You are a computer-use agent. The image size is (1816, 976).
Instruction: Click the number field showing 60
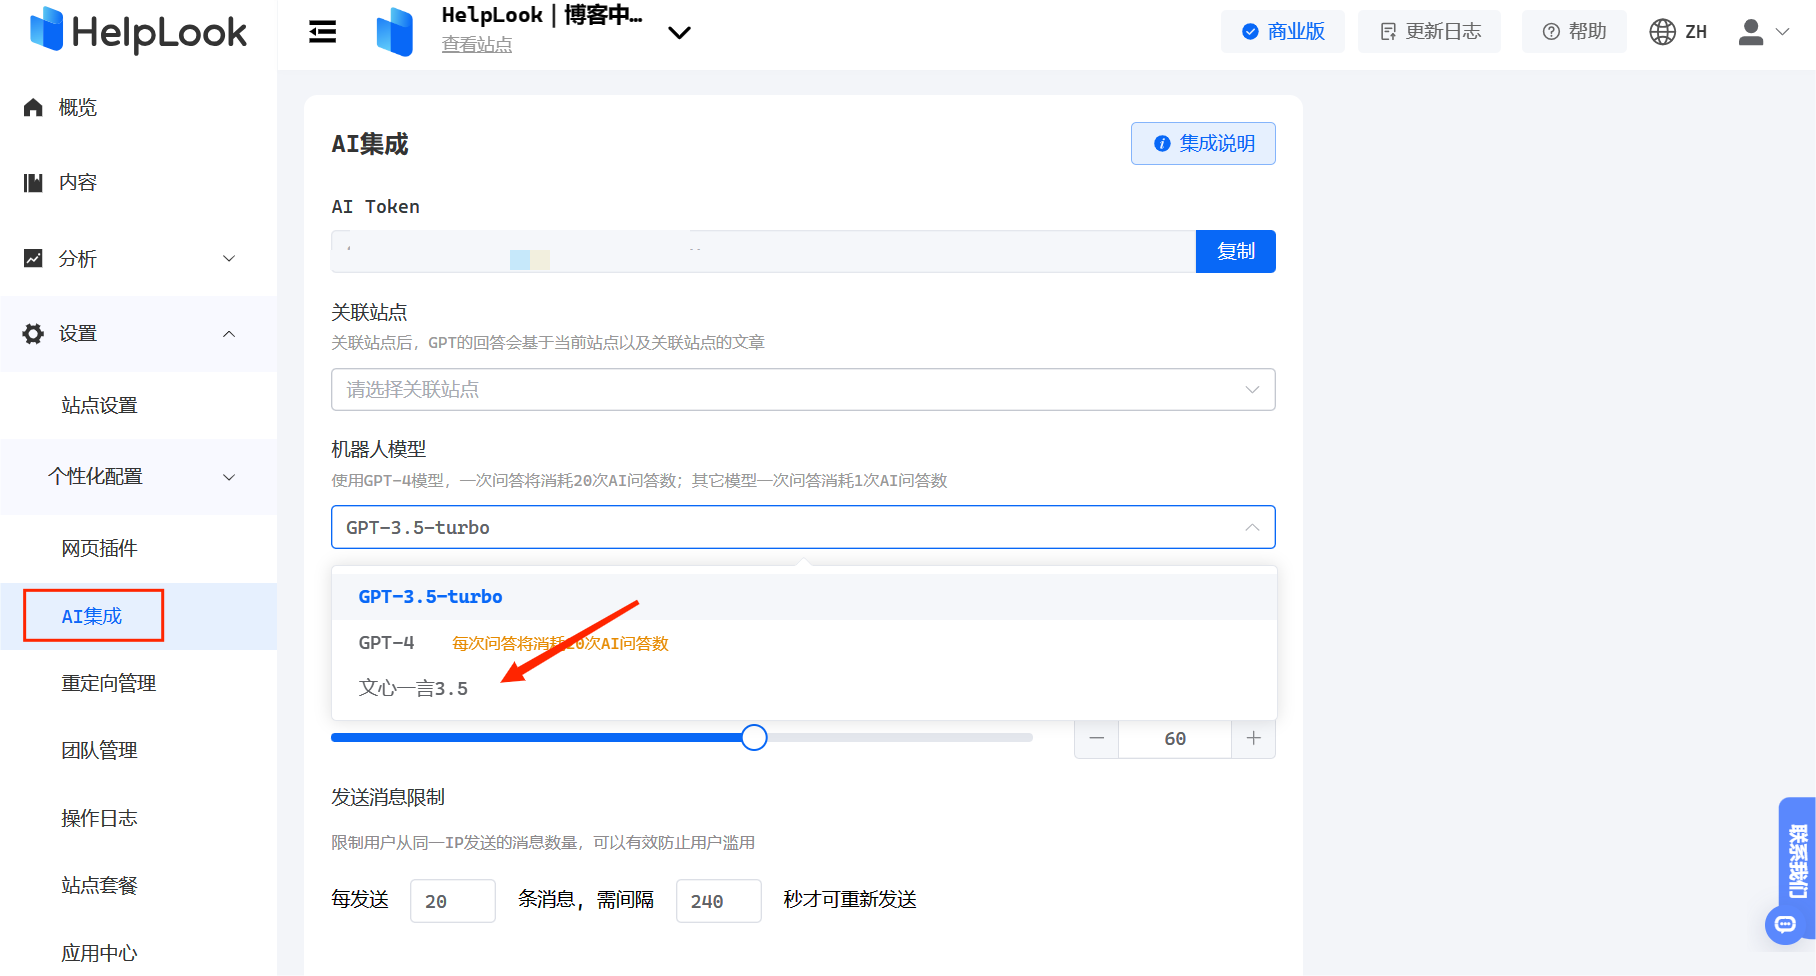click(1175, 739)
